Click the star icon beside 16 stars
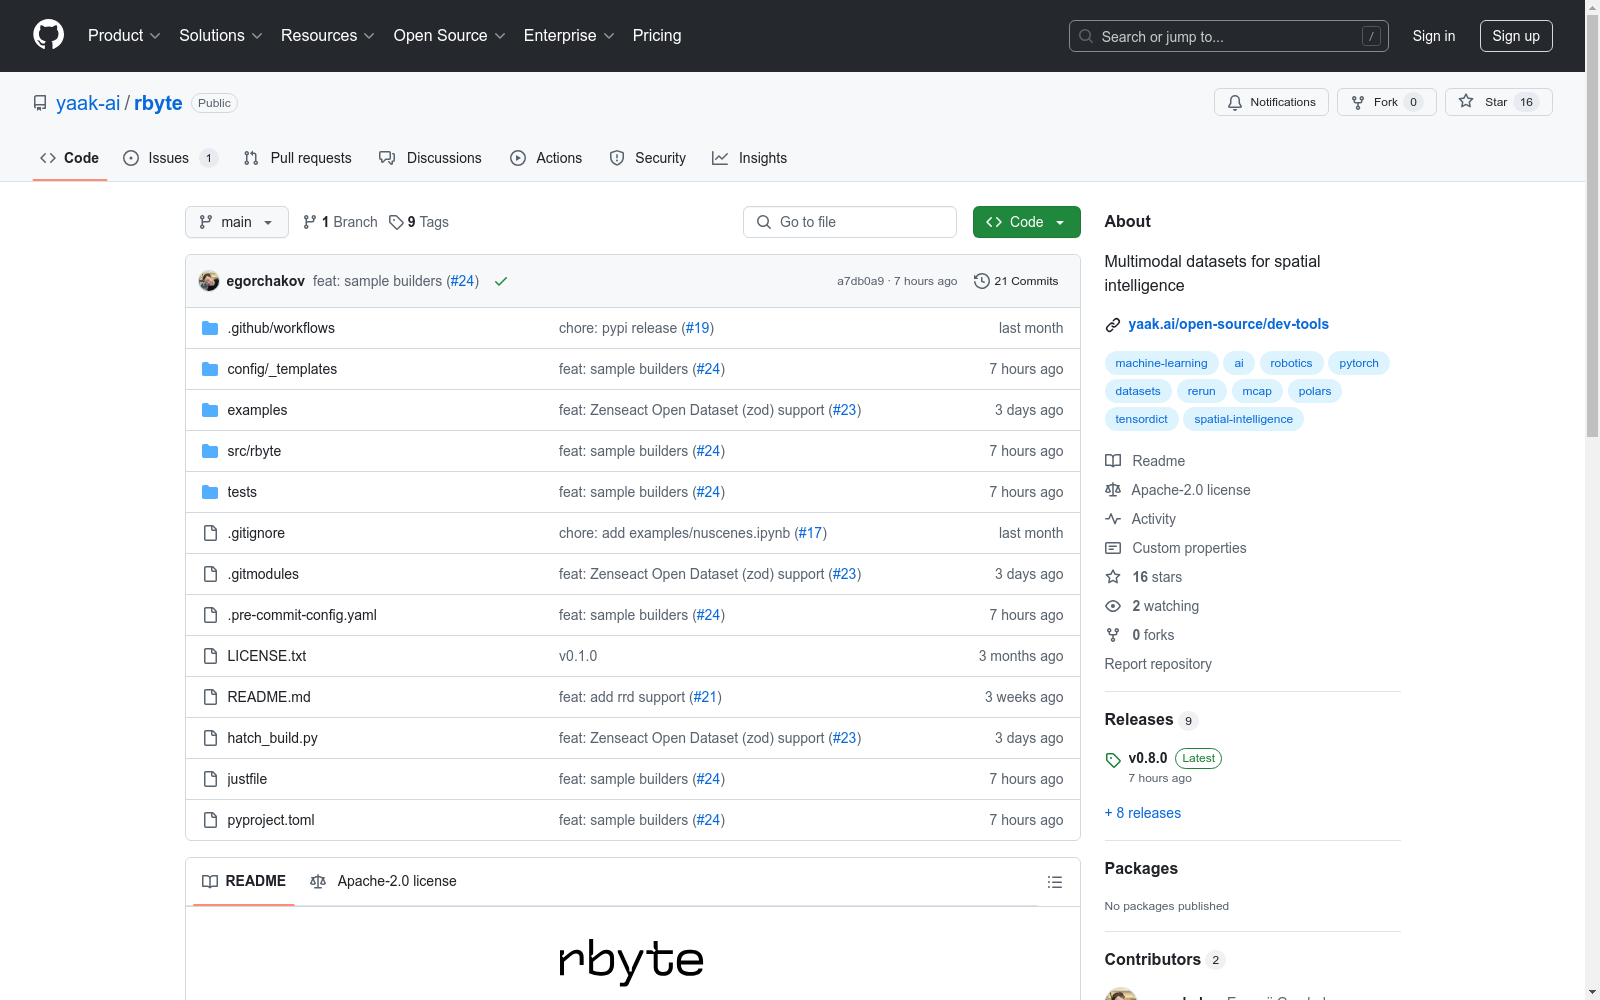The width and height of the screenshot is (1600, 1000). coord(1113,577)
